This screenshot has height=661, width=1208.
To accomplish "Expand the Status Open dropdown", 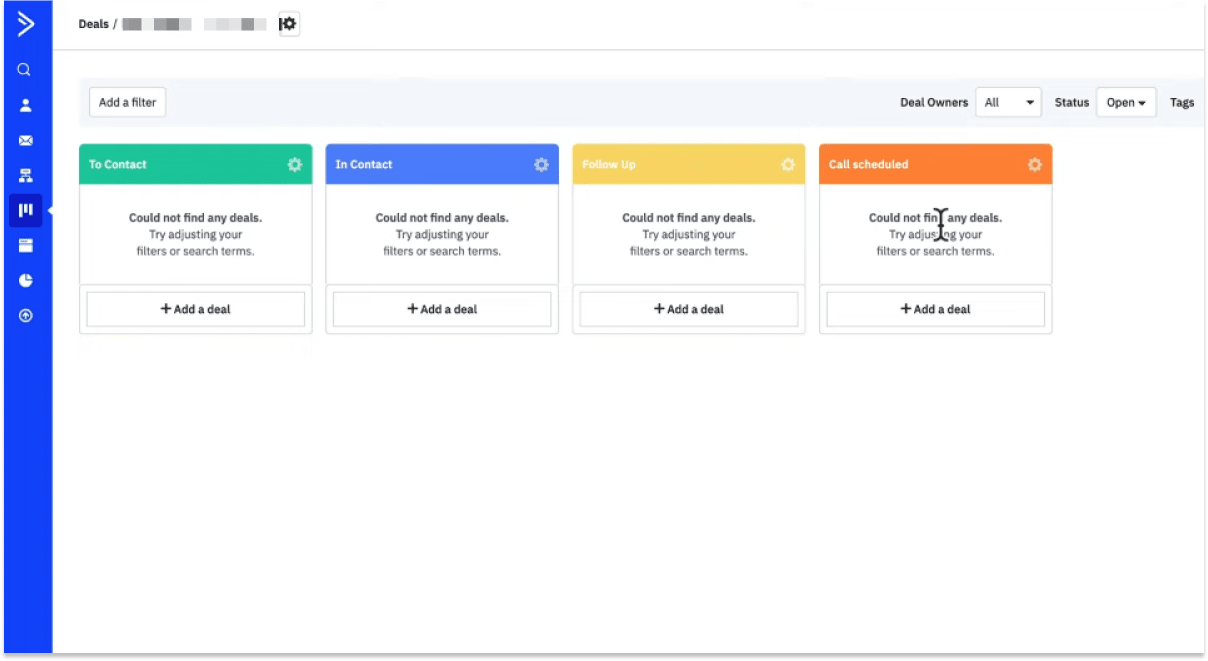I will pyautogui.click(x=1126, y=101).
